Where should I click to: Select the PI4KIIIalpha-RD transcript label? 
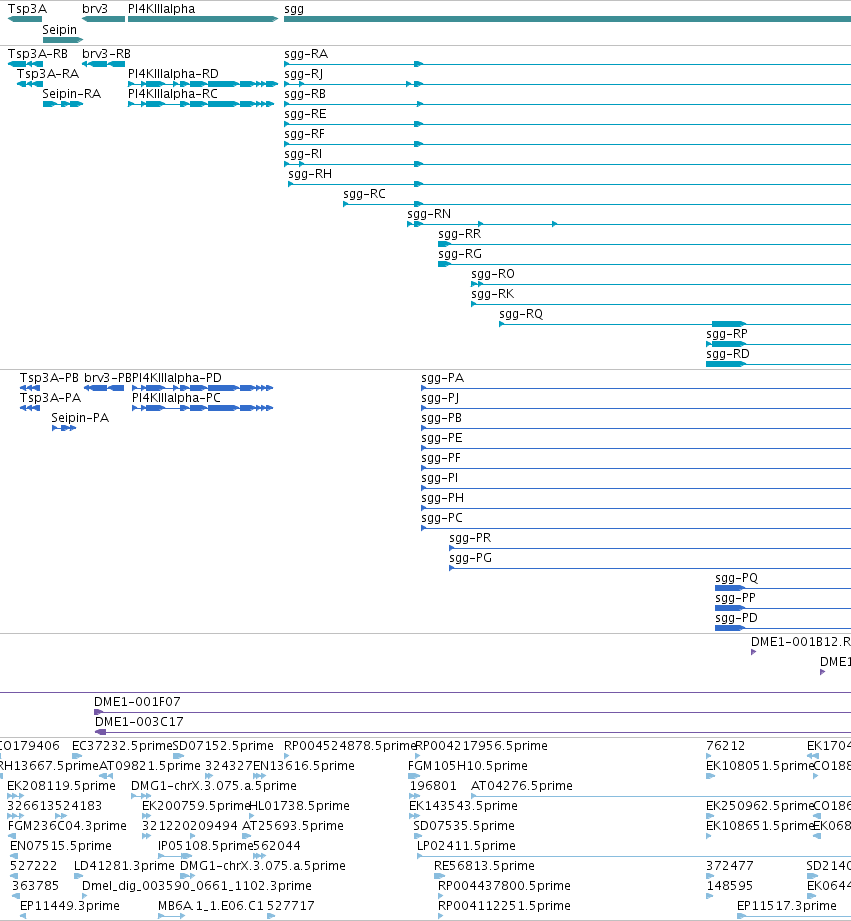click(173, 73)
